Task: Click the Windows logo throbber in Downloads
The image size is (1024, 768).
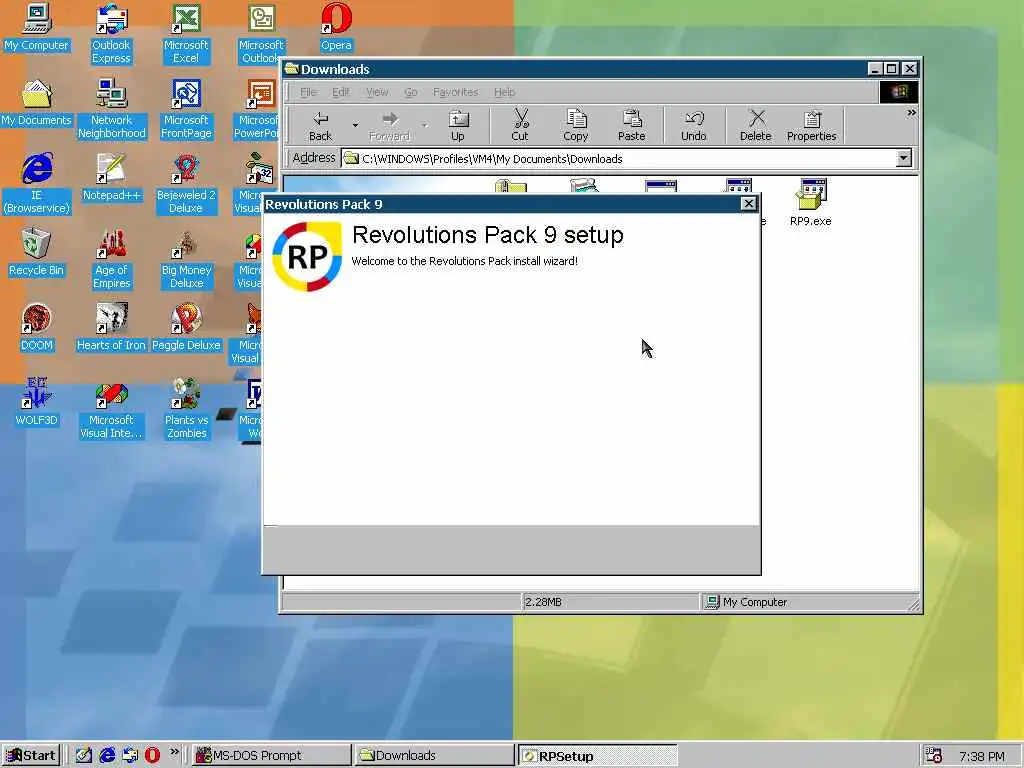Action: click(x=899, y=92)
